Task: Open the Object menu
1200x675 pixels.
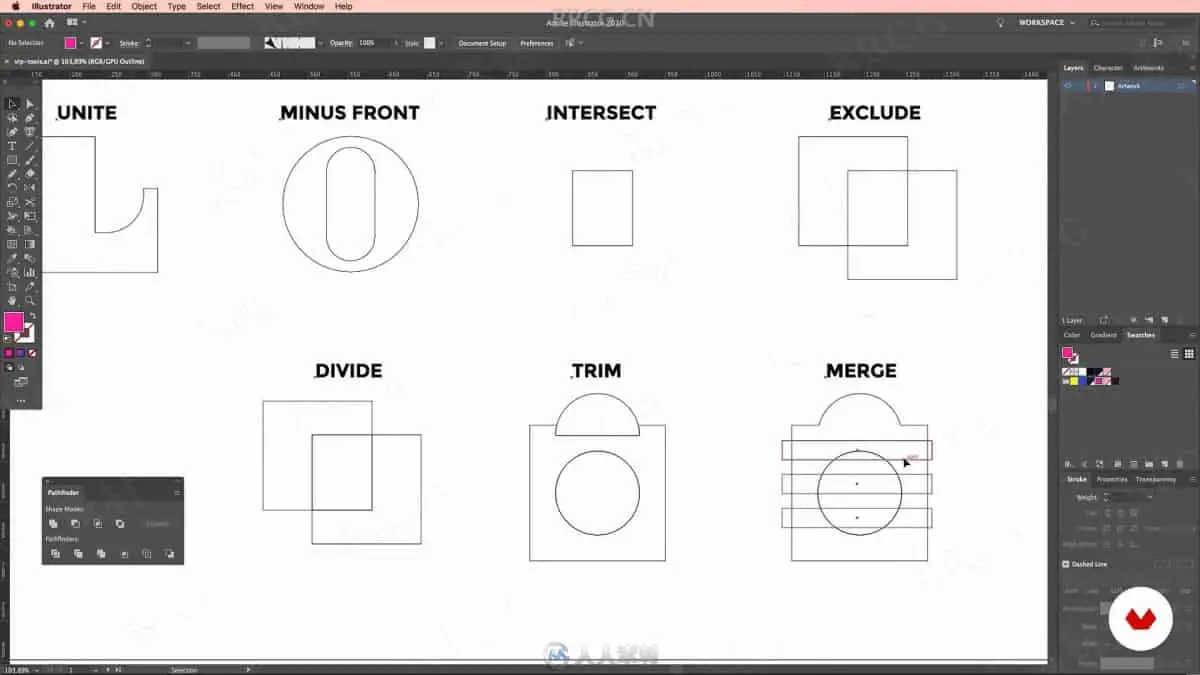Action: coord(144,6)
